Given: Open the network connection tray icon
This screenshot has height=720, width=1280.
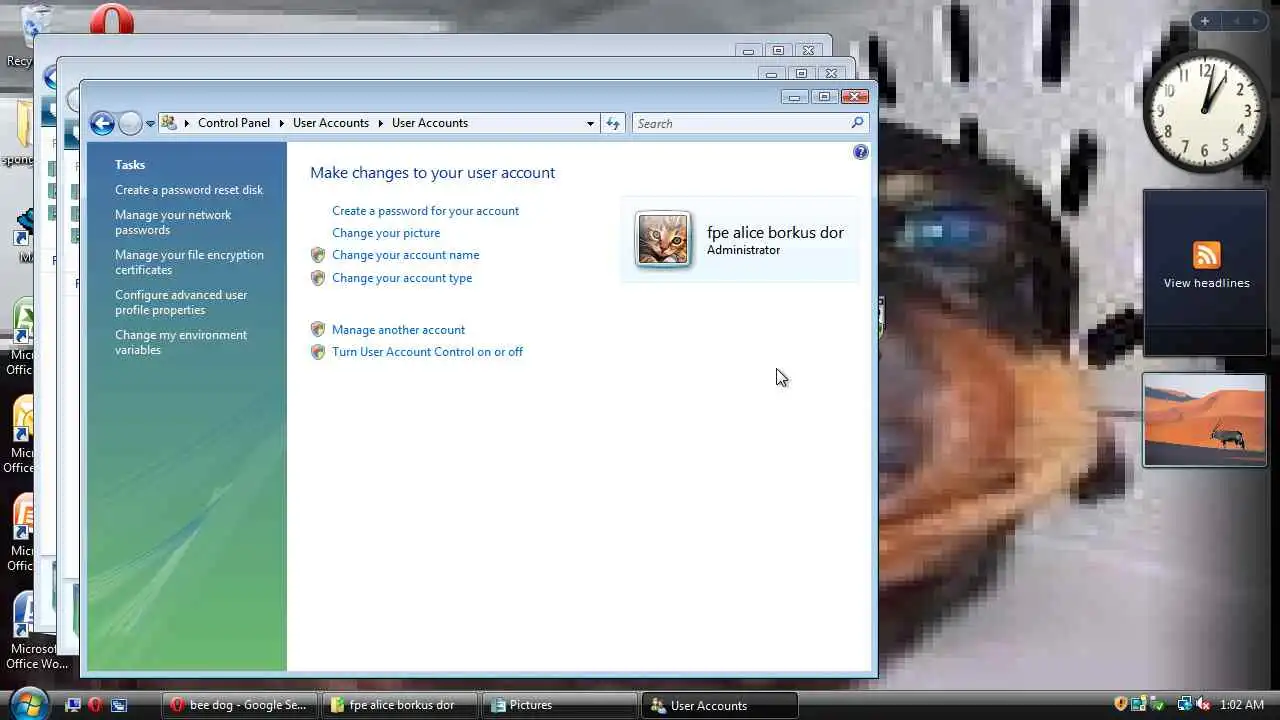Looking at the screenshot, I should coord(1184,704).
